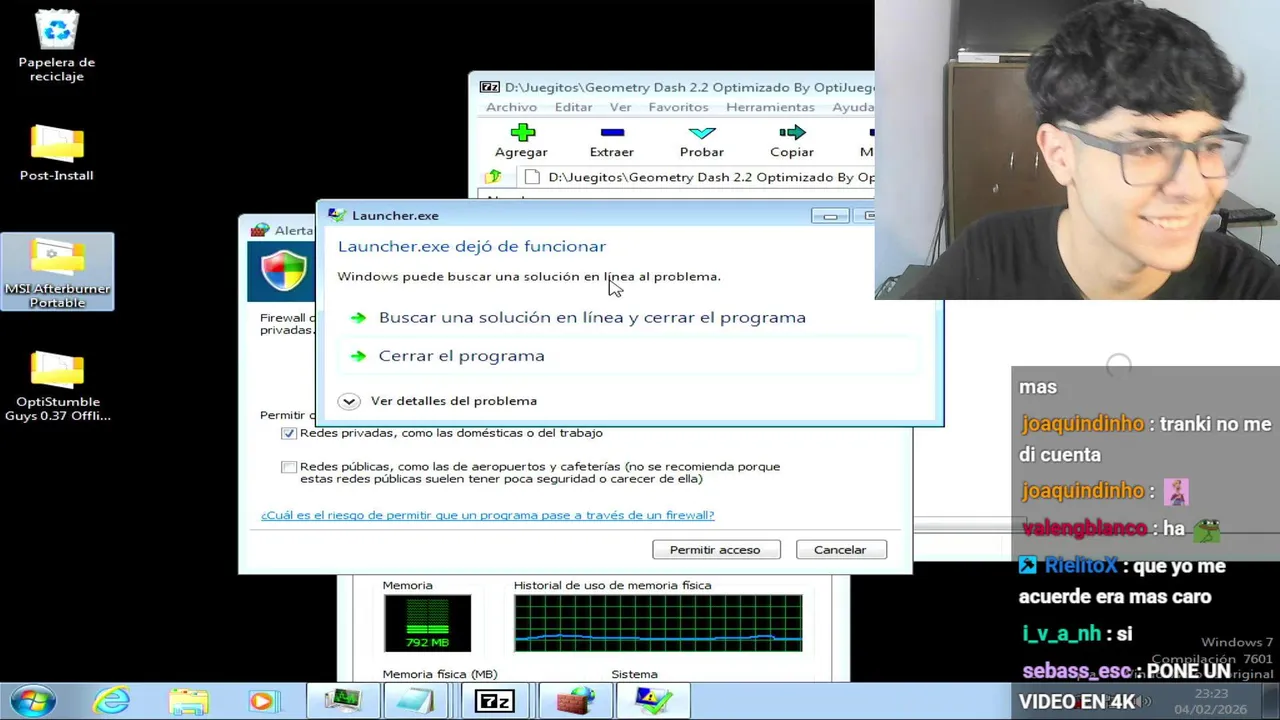Select the Post-Install folder on desktop

click(x=57, y=153)
